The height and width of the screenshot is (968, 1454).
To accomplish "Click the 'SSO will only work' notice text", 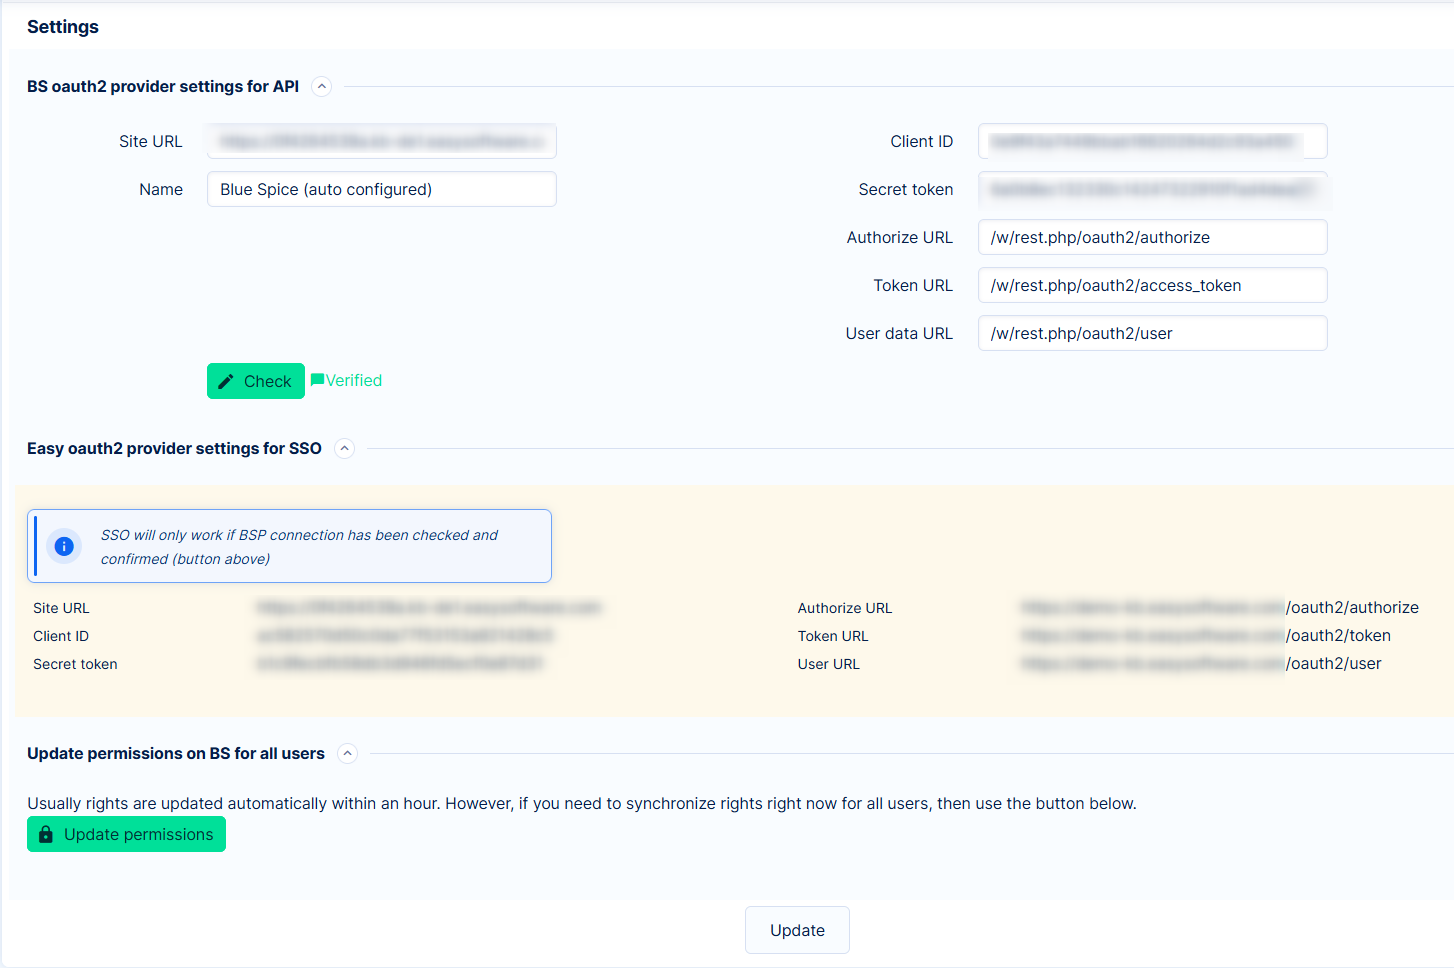I will tap(299, 547).
